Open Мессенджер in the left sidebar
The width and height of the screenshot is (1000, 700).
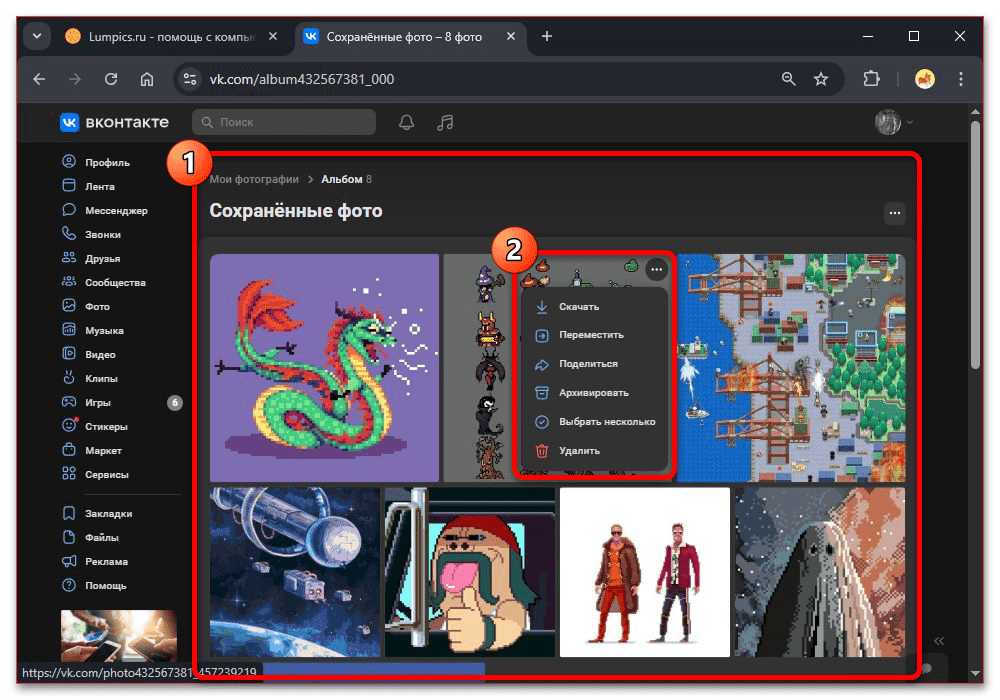(116, 211)
